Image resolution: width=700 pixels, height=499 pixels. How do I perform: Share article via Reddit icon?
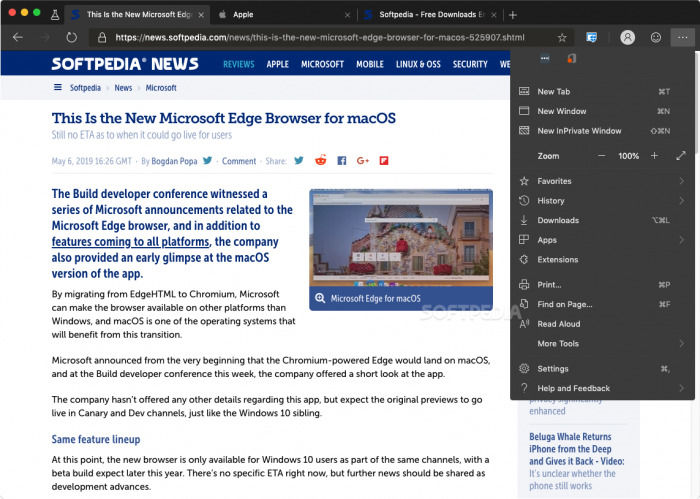pyautogui.click(x=321, y=160)
